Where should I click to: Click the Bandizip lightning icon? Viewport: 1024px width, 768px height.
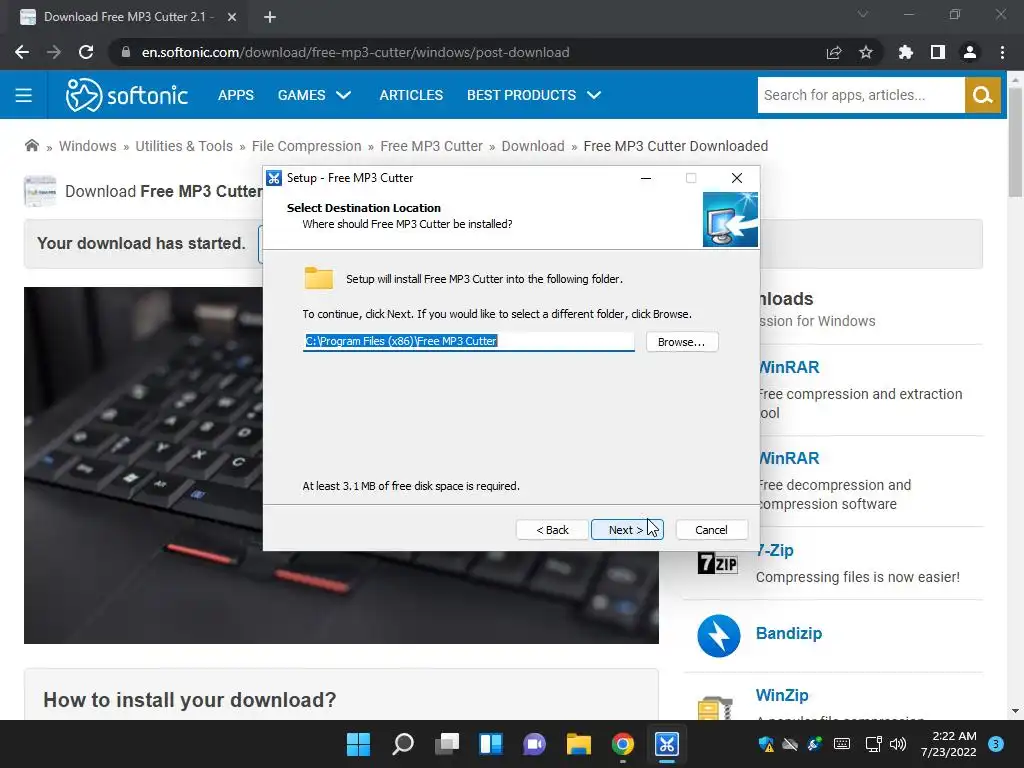(x=718, y=635)
